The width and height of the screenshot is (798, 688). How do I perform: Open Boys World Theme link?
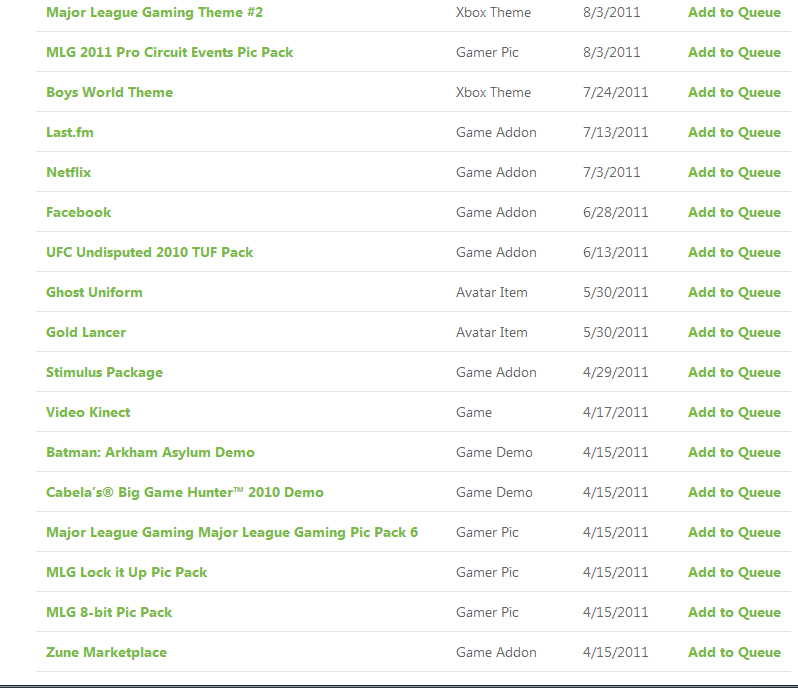pyautogui.click(x=109, y=92)
